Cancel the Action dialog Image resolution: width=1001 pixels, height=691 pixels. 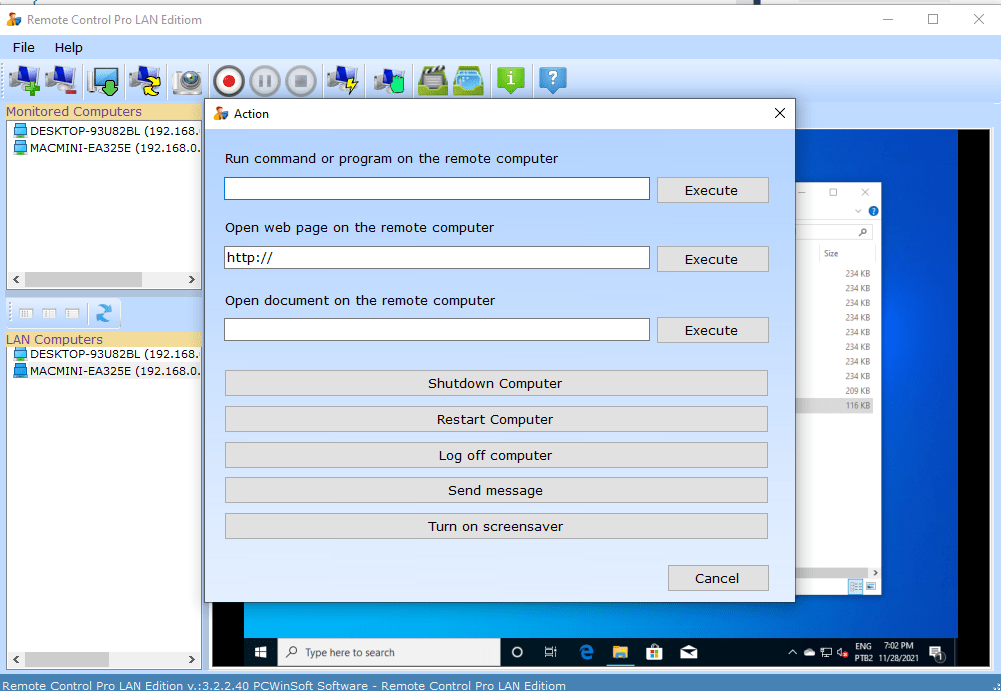tap(718, 578)
